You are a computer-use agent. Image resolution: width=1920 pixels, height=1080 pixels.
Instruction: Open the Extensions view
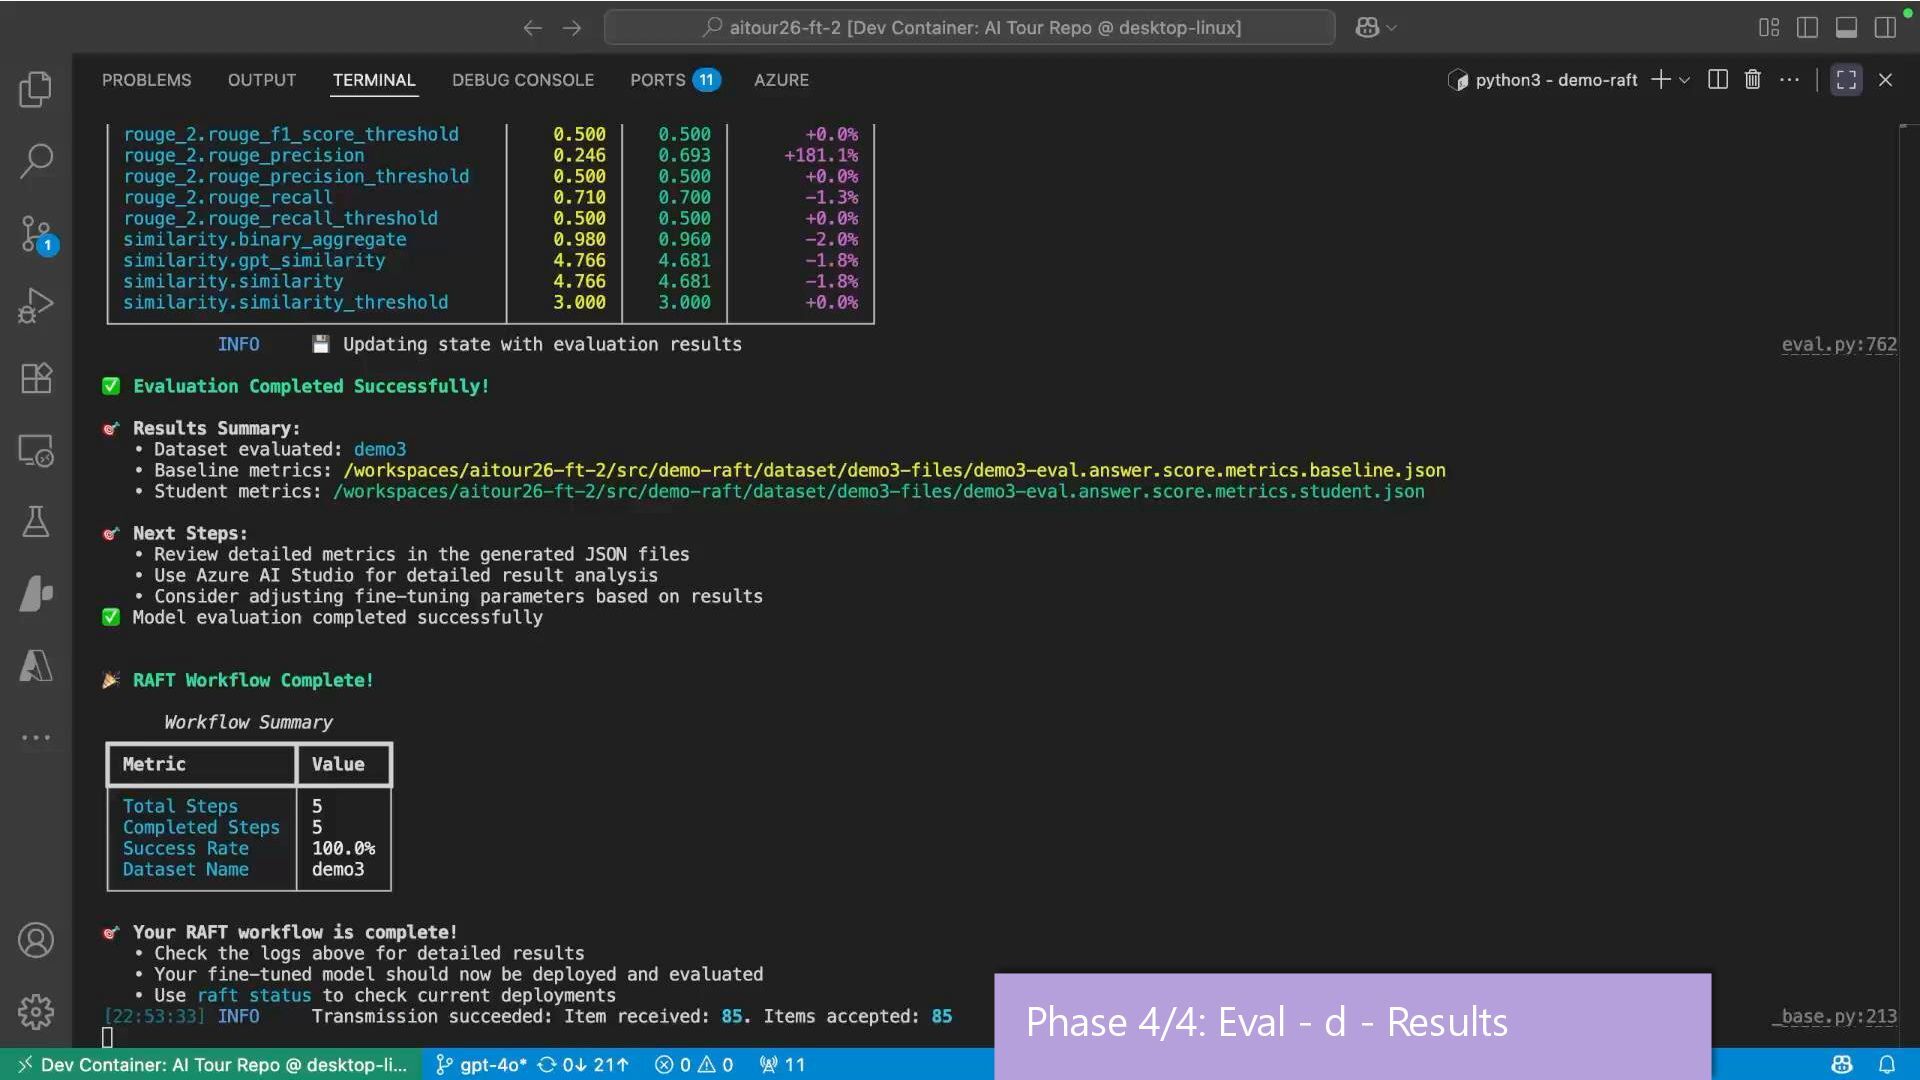coord(36,378)
